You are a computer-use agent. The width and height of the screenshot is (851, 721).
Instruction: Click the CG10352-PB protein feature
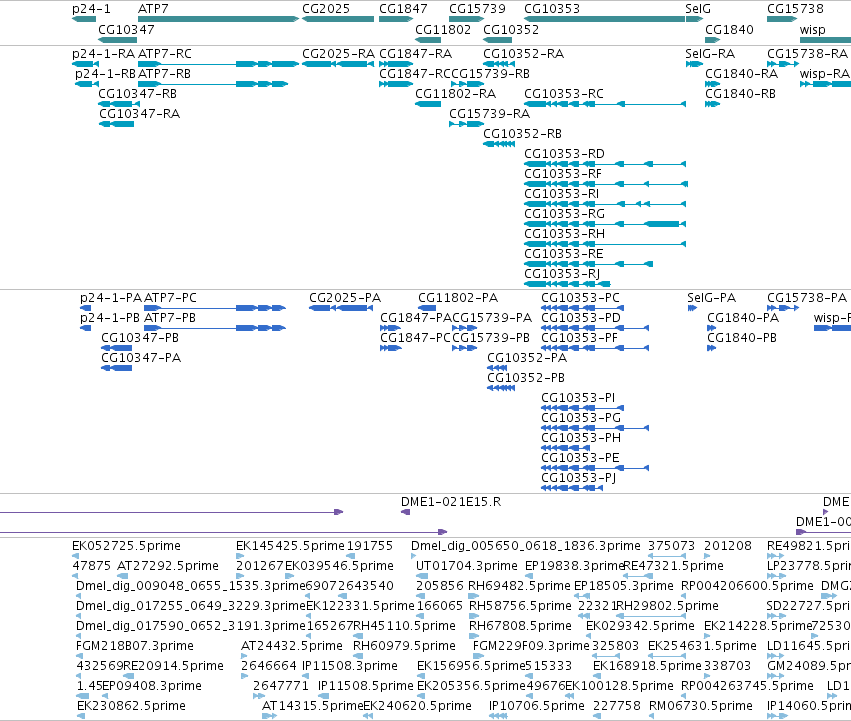point(501,388)
